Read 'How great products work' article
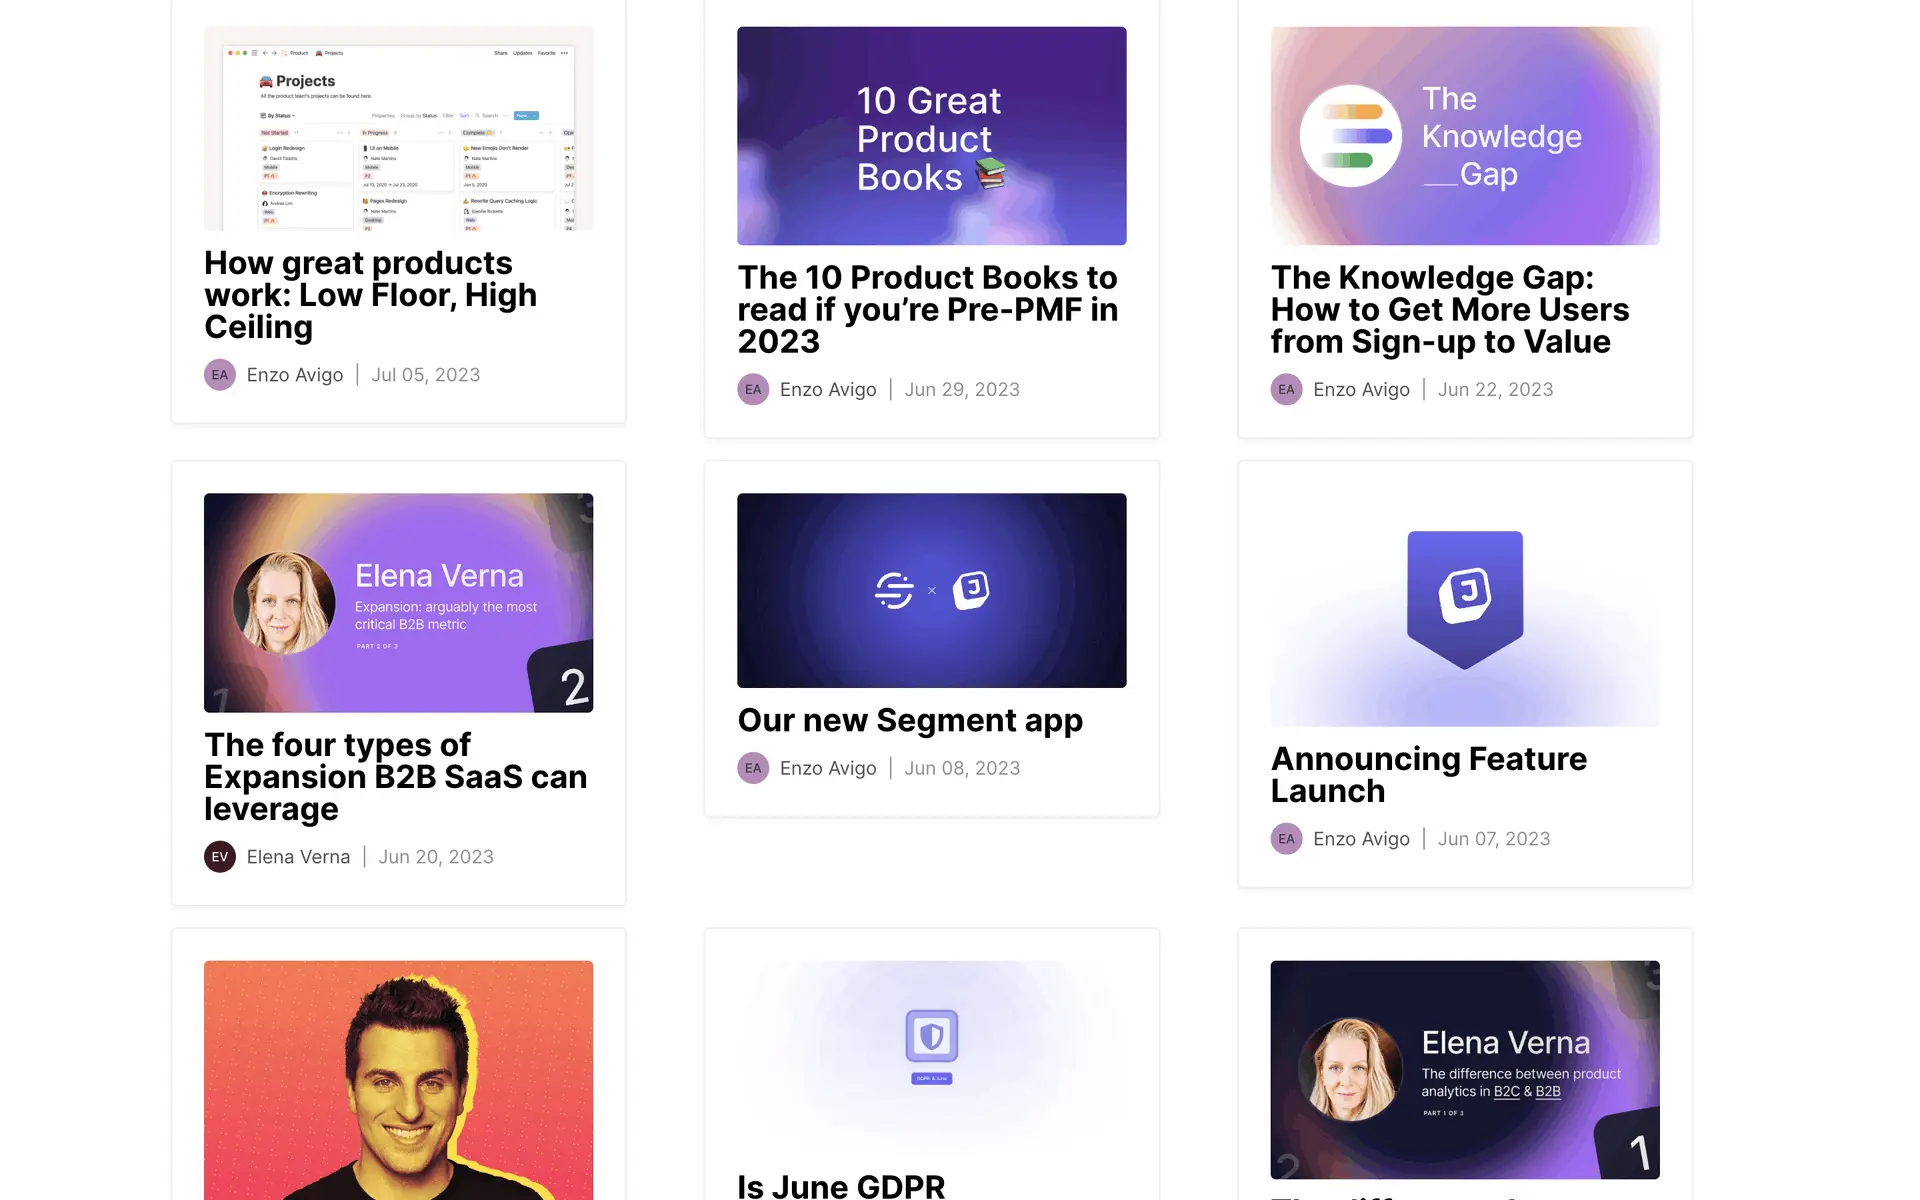Screen dimensions: 1920x1200 pyautogui.click(x=370, y=295)
